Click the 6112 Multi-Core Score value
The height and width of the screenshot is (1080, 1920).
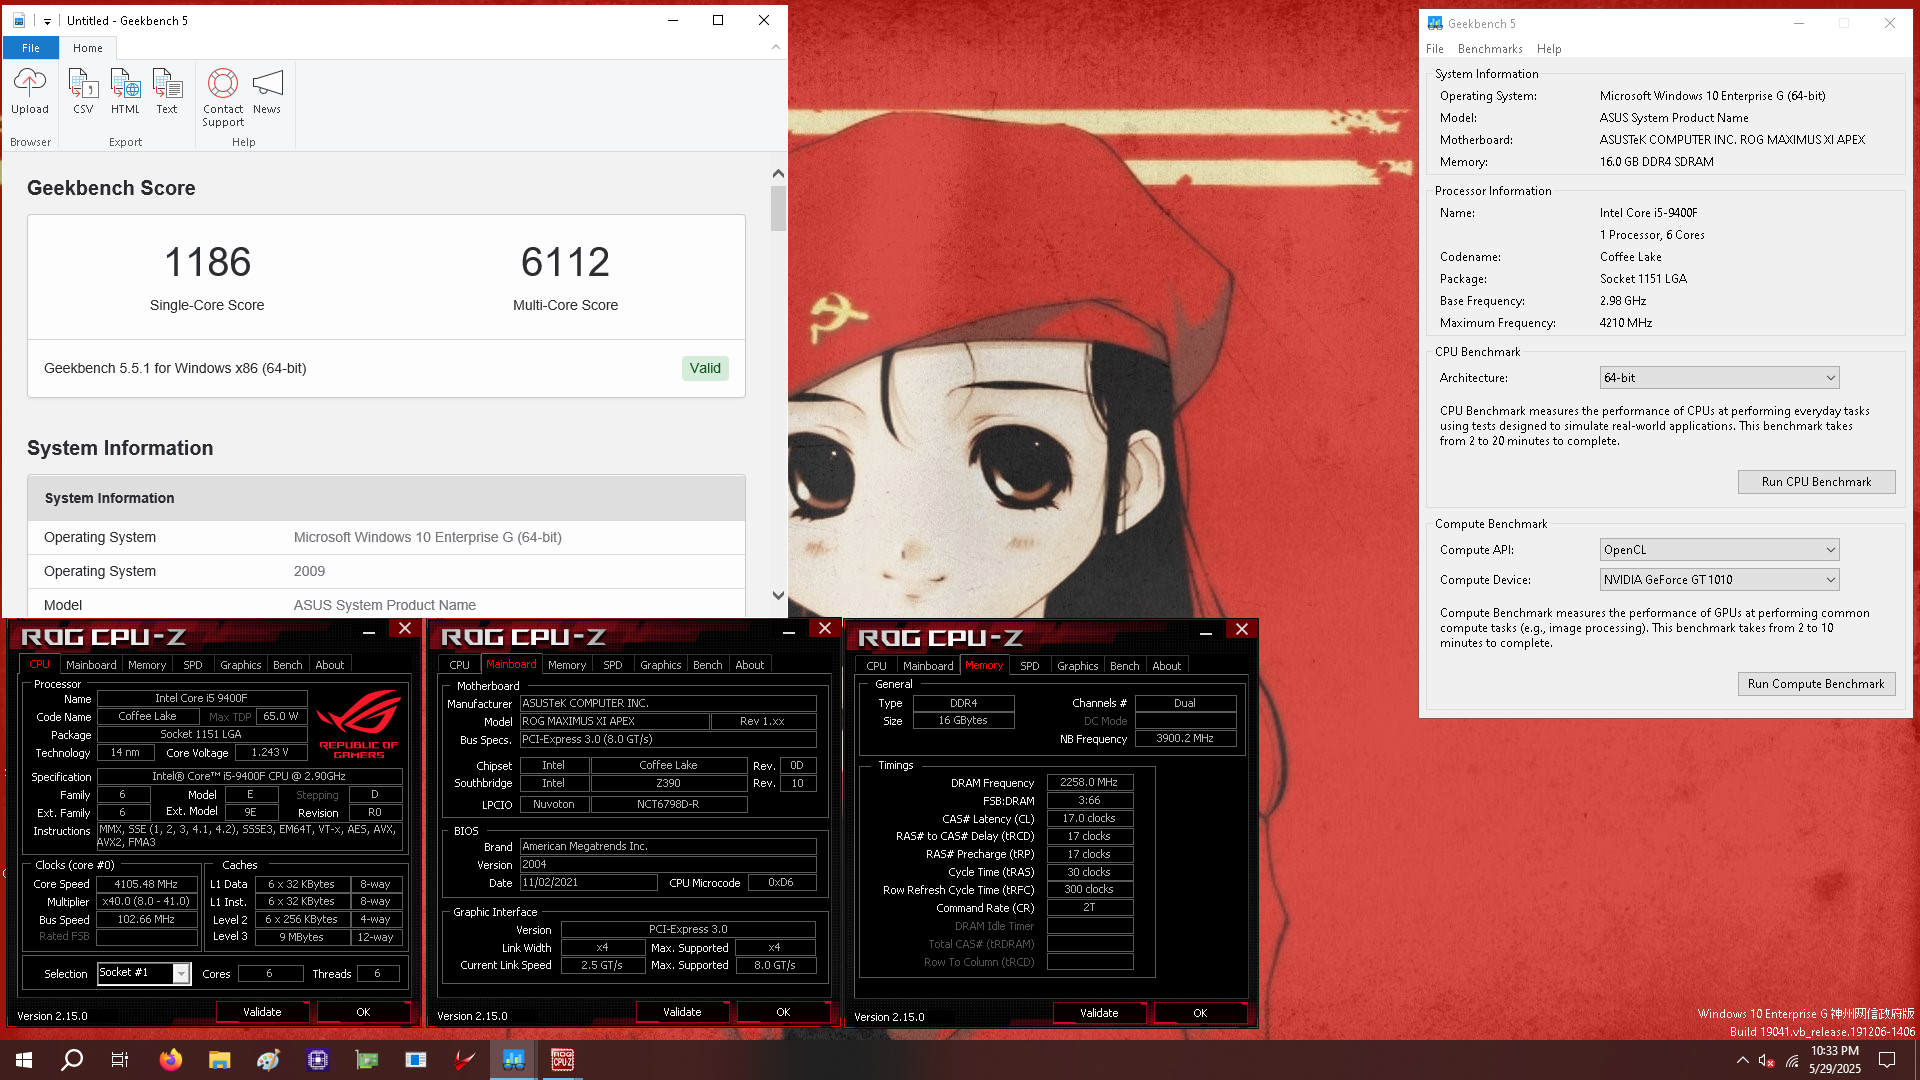[565, 262]
